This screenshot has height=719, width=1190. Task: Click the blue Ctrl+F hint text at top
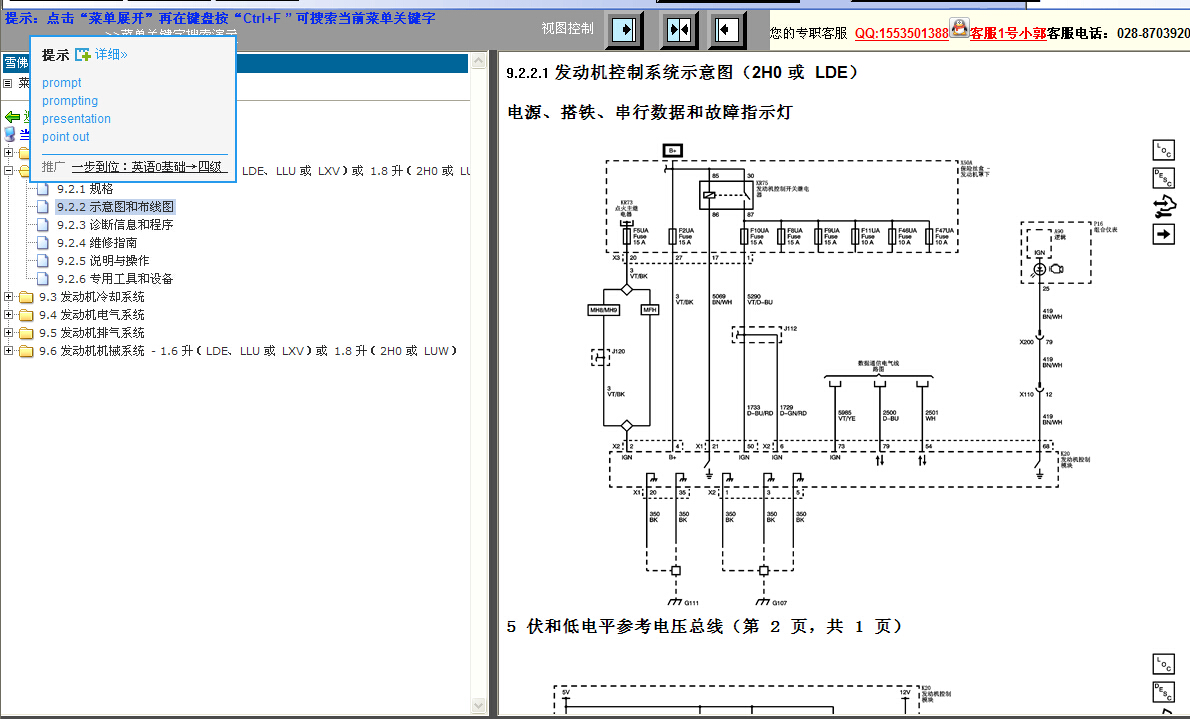(220, 18)
